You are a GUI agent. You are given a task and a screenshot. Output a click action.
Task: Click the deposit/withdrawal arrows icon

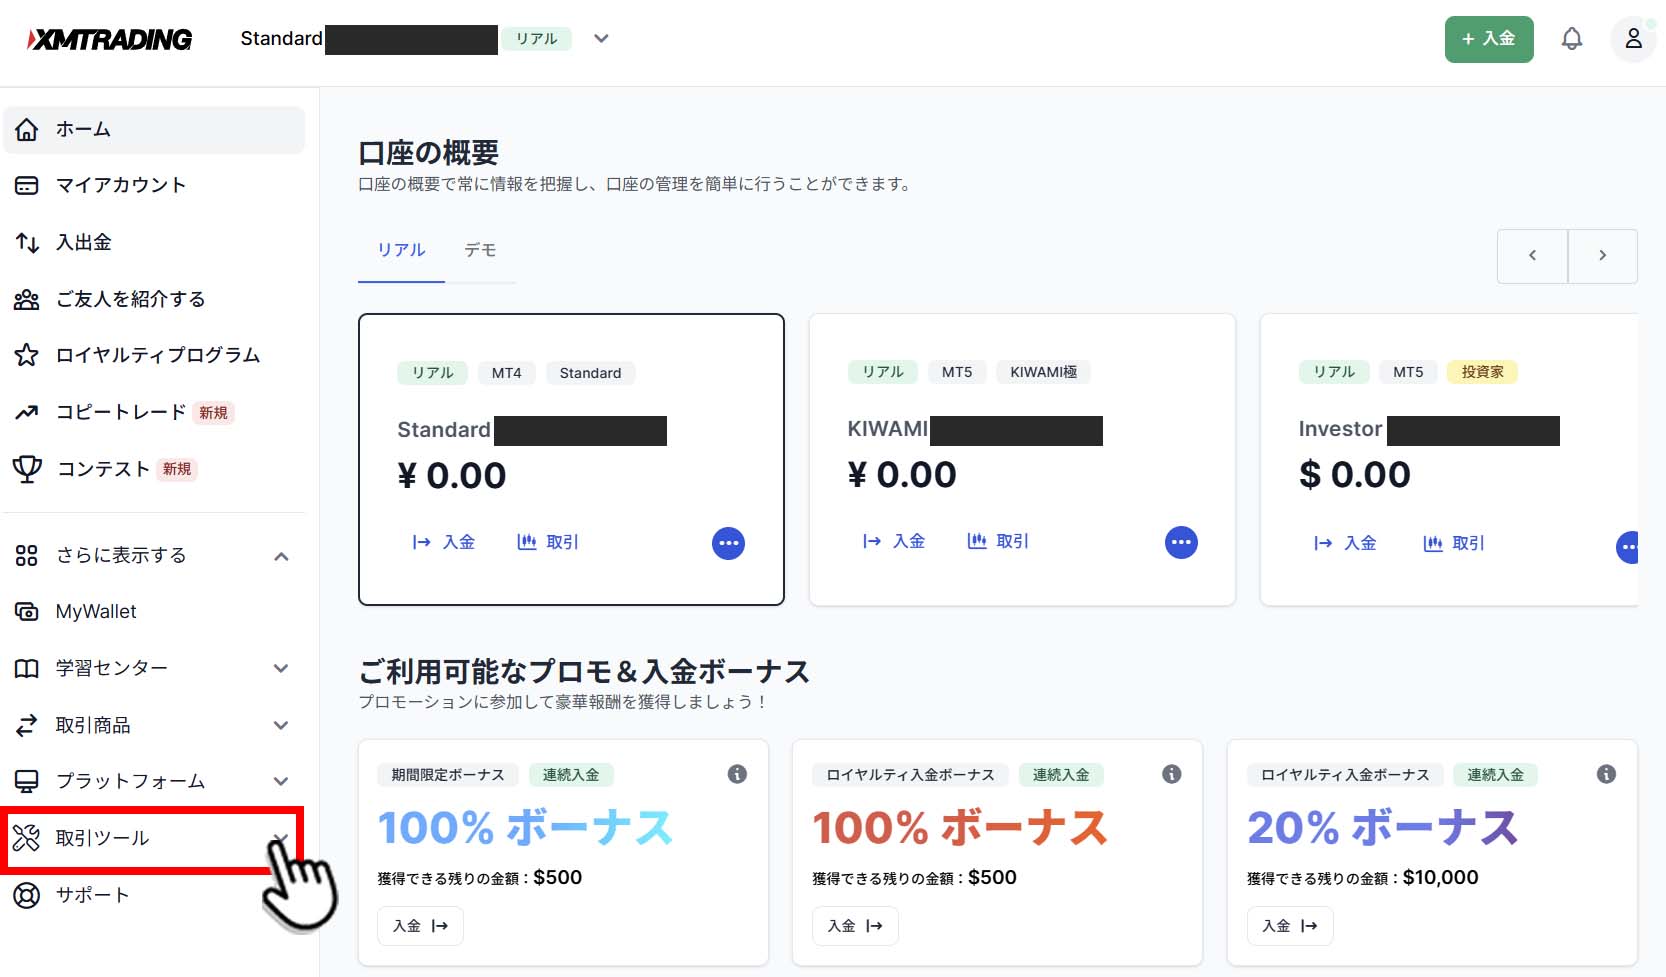27,243
